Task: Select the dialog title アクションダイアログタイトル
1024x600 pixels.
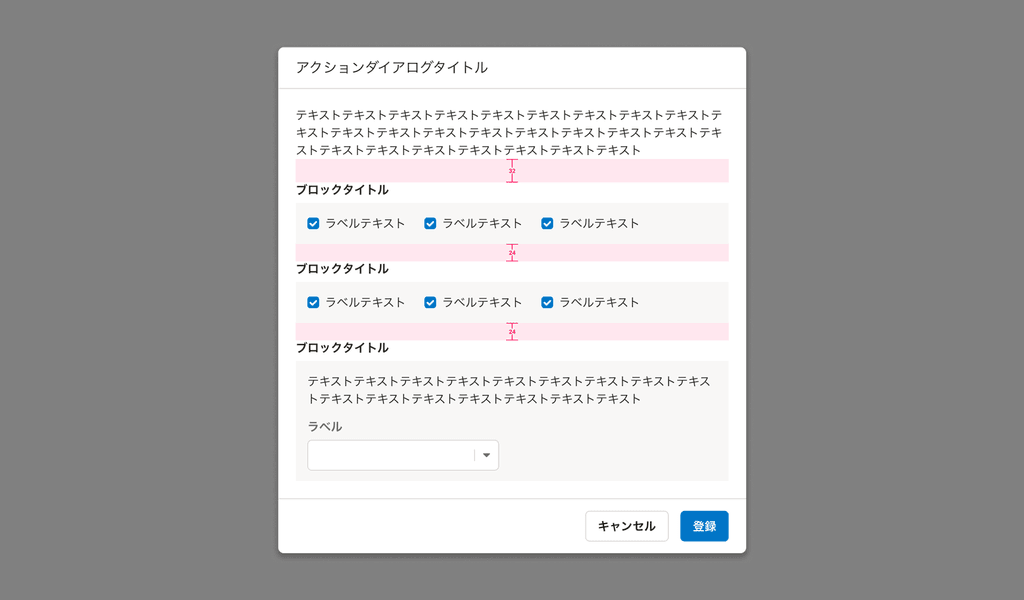Action: 390,66
